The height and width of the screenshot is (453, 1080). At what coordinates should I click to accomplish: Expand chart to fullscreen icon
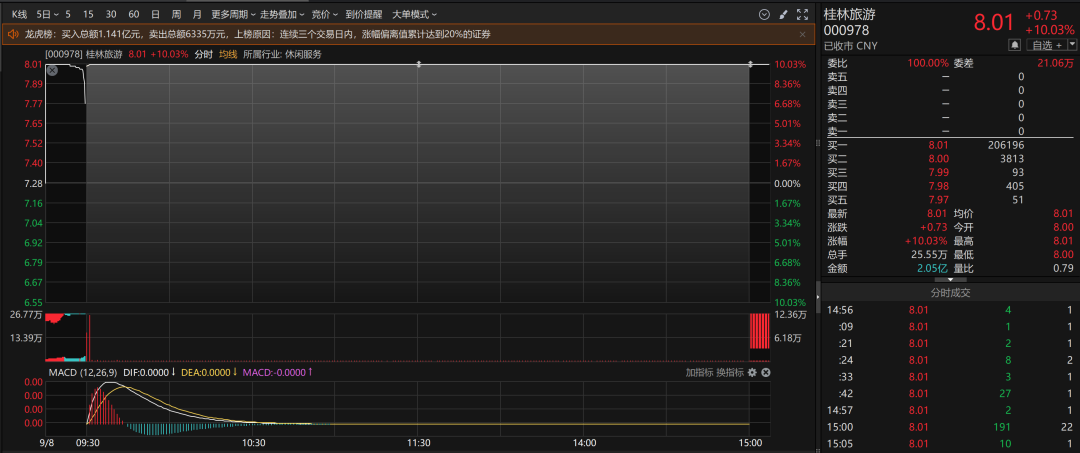(802, 14)
